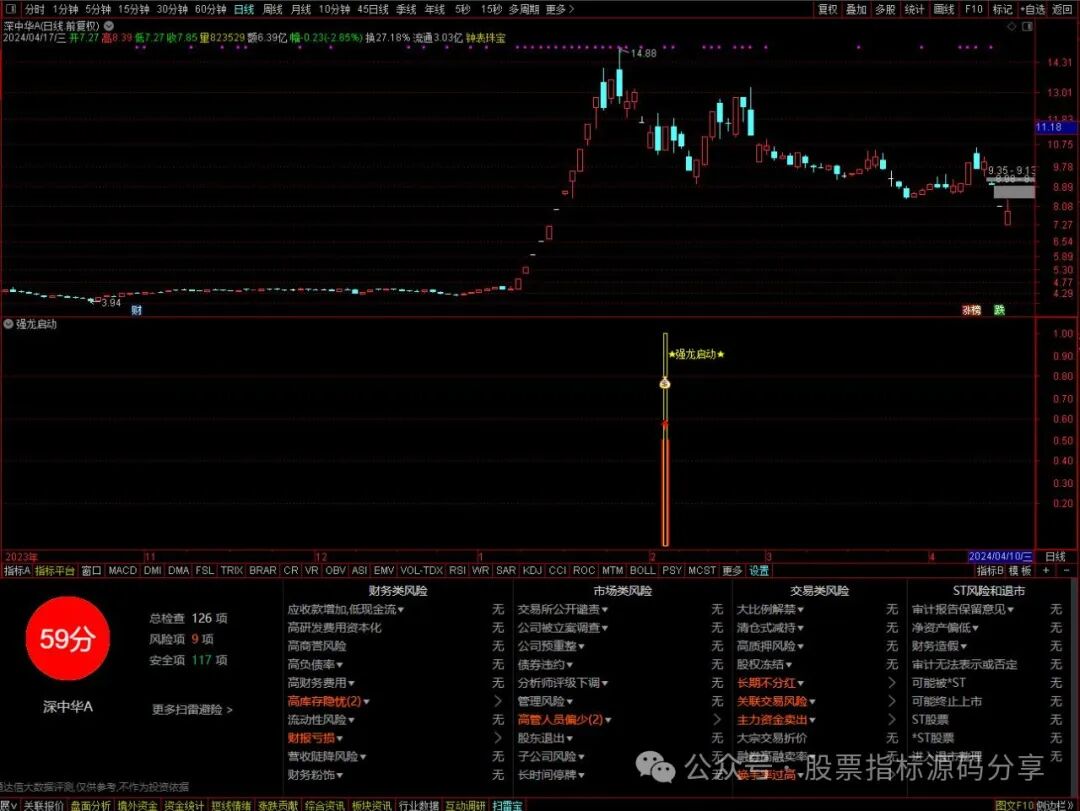Image resolution: width=1080 pixels, height=811 pixels.
Task: Click the 日线 label at axis corner
Action: point(1055,556)
